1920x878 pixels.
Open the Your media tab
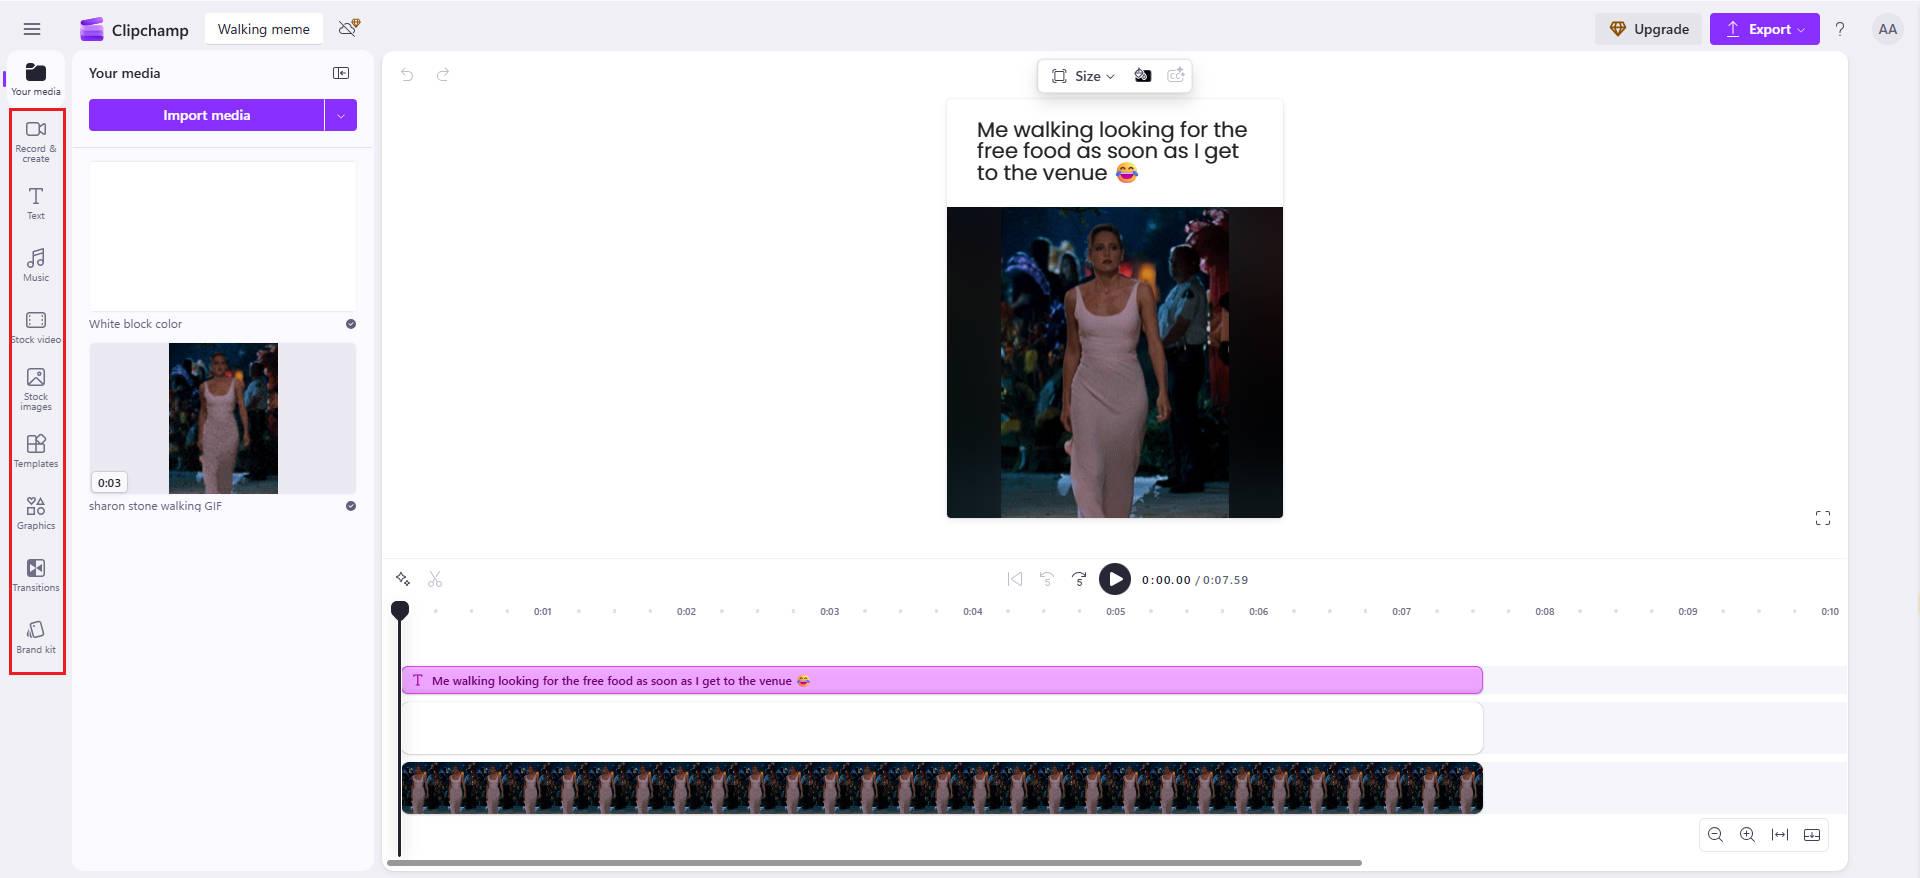(36, 78)
